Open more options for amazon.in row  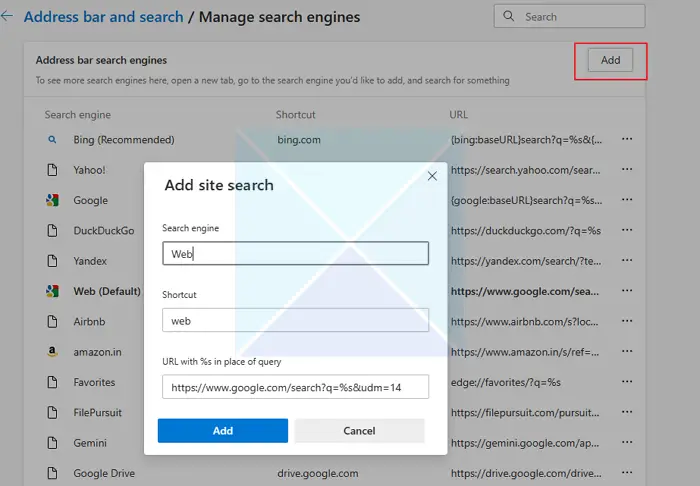click(x=627, y=351)
